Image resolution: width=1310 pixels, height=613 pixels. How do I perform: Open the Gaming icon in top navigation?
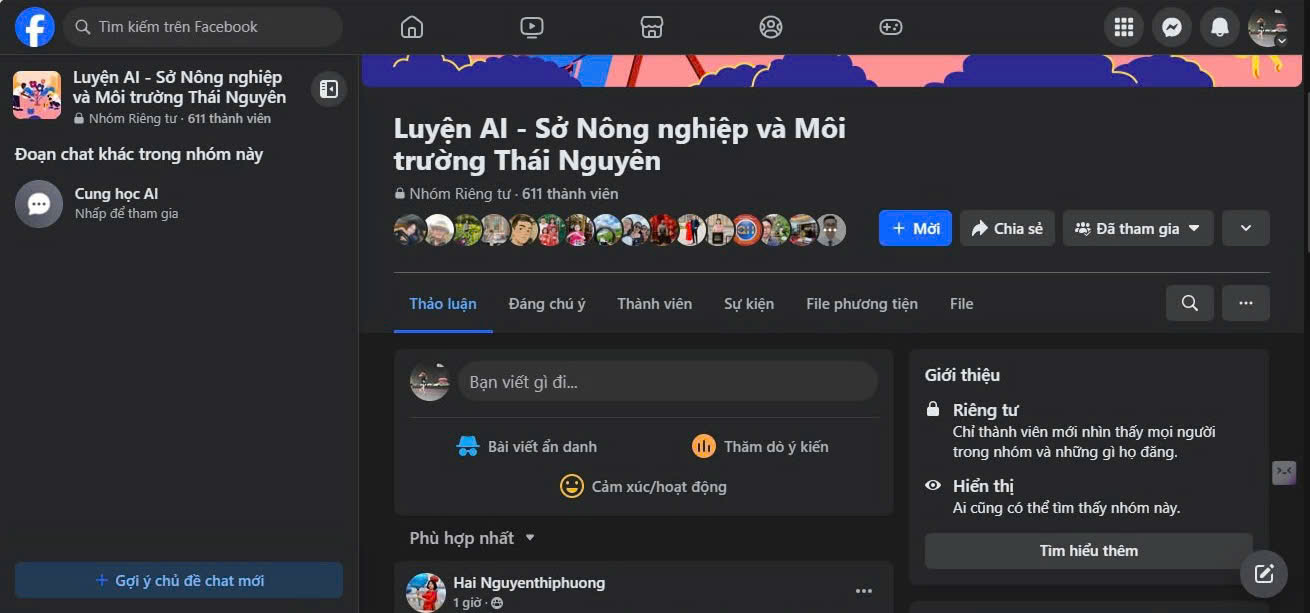click(x=891, y=27)
